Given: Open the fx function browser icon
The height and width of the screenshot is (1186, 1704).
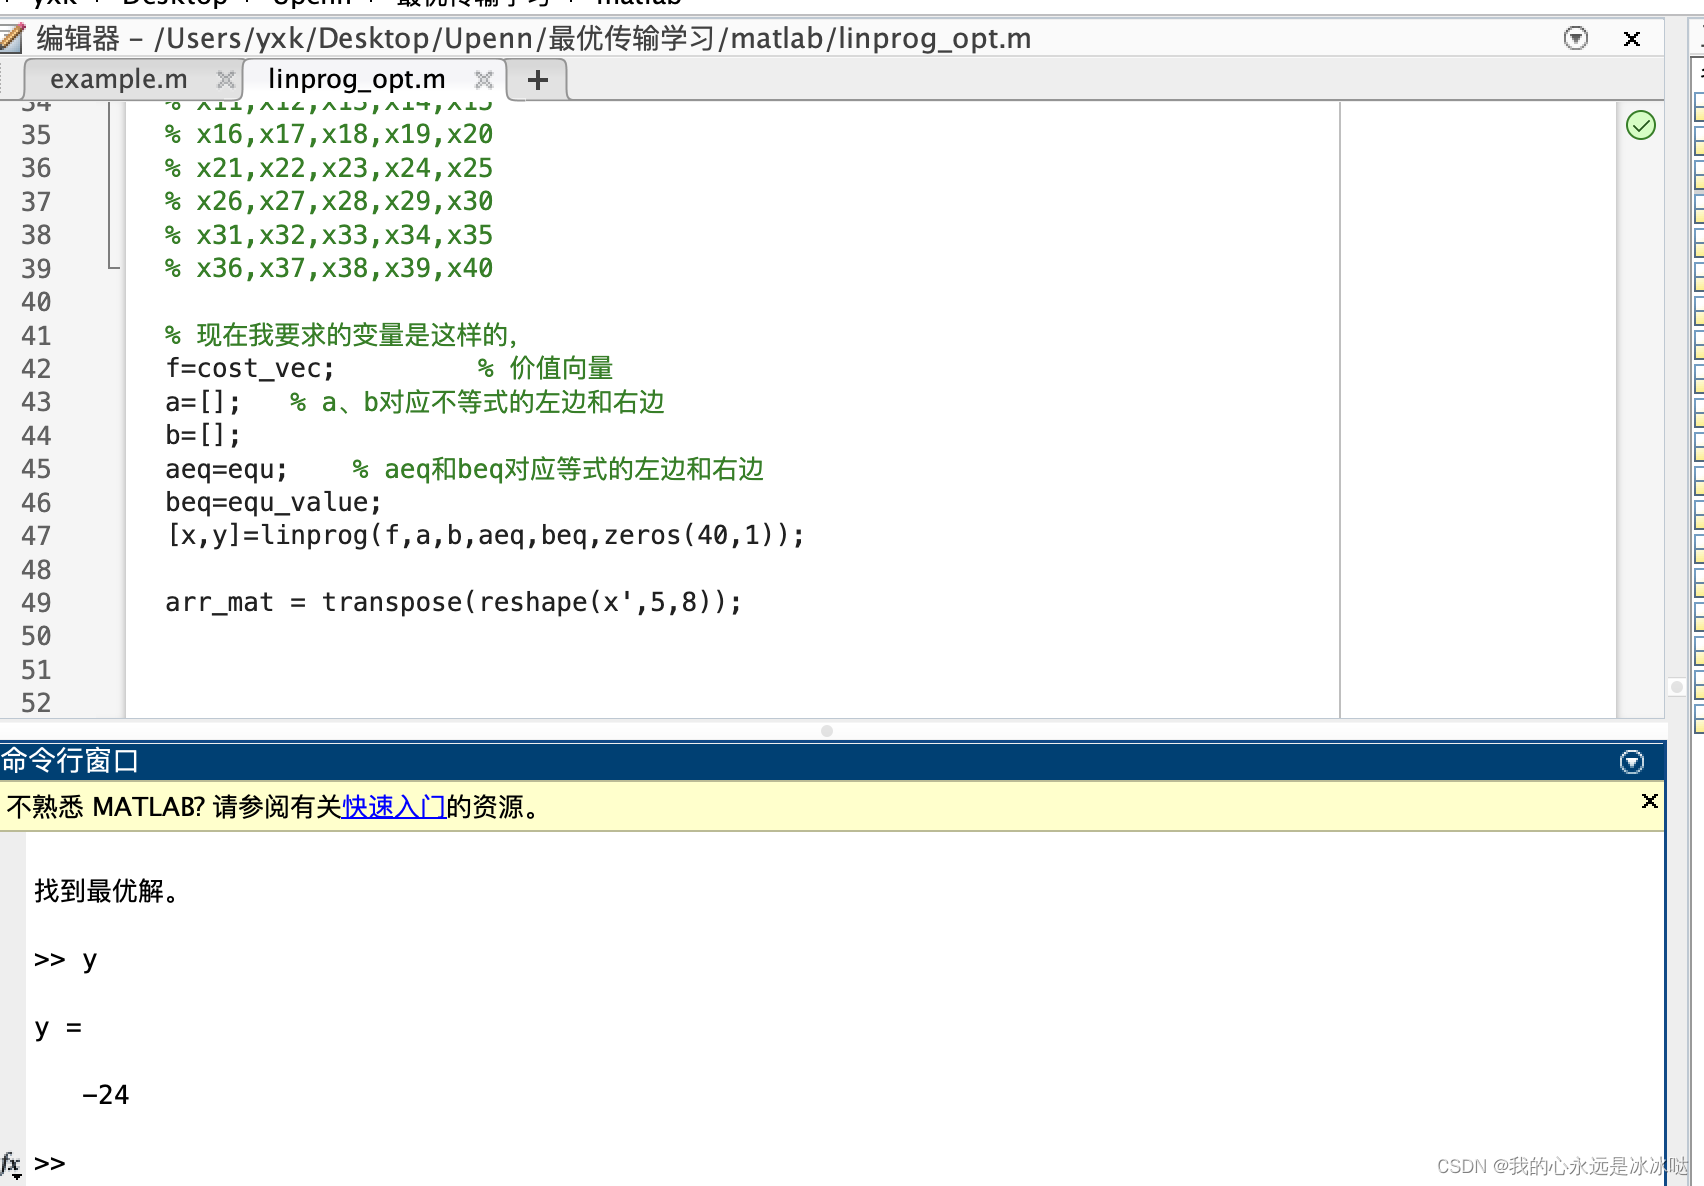Looking at the screenshot, I should 11,1164.
